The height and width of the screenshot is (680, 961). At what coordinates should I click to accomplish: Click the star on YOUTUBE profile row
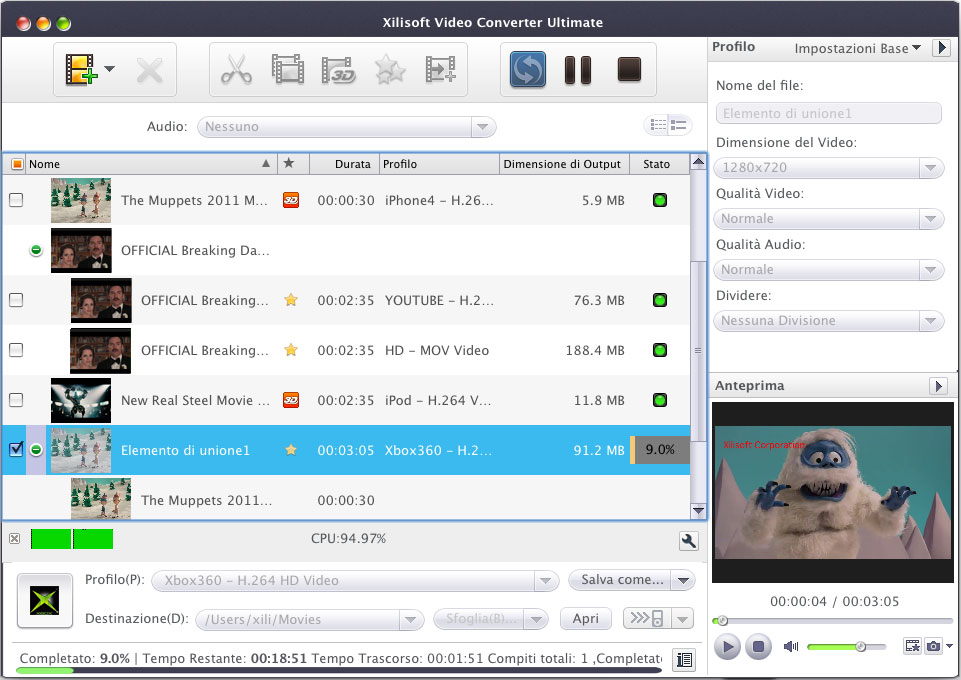tap(291, 300)
